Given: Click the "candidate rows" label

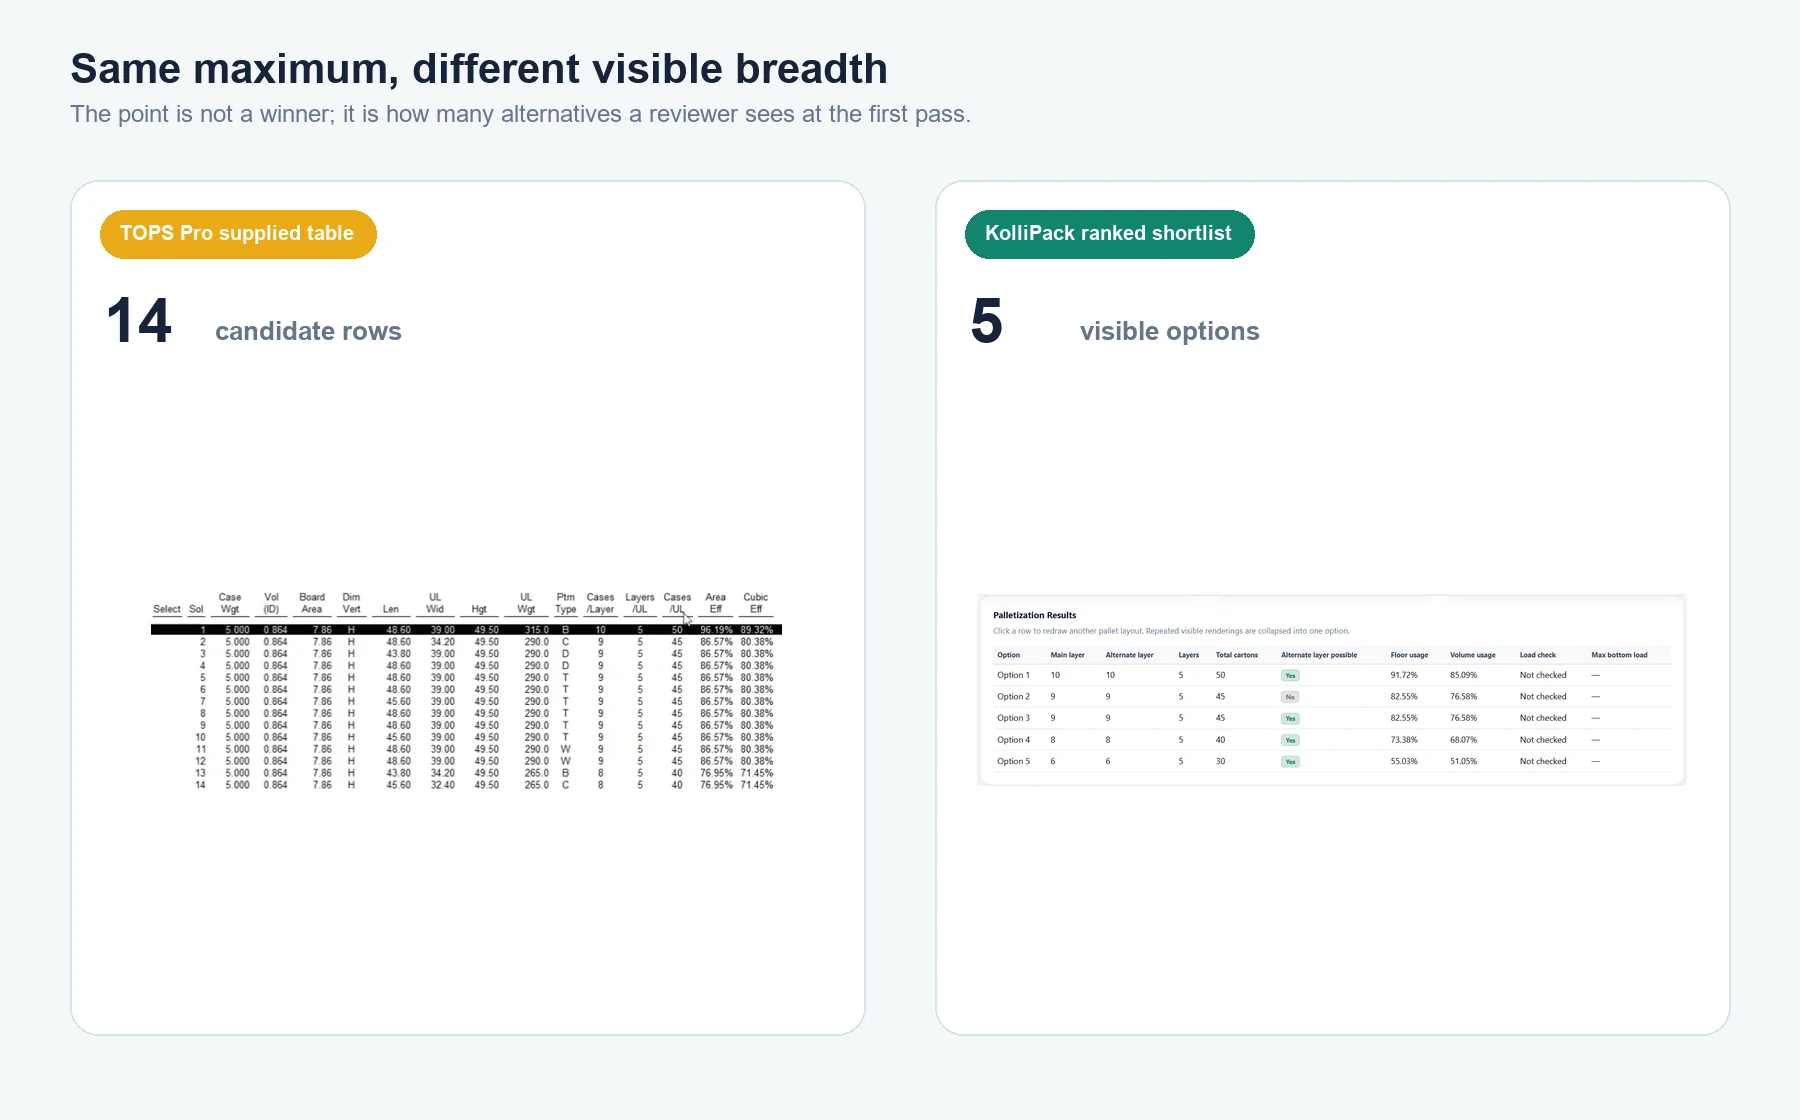Looking at the screenshot, I should [x=308, y=331].
